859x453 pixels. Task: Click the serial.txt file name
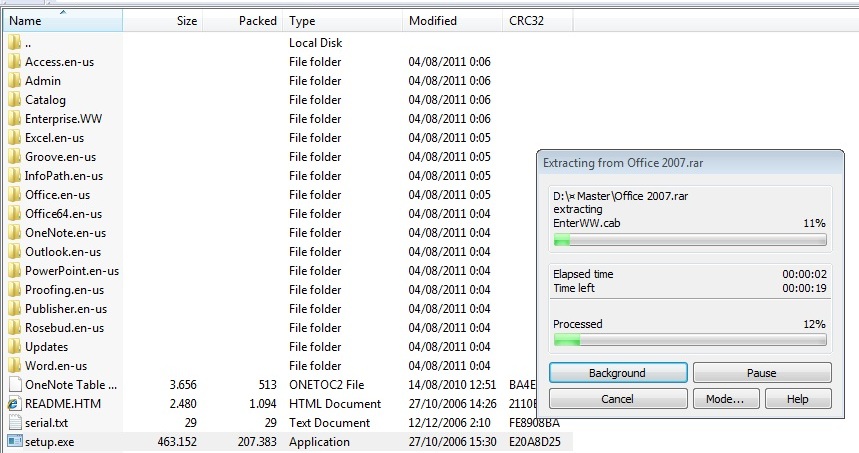[47, 423]
